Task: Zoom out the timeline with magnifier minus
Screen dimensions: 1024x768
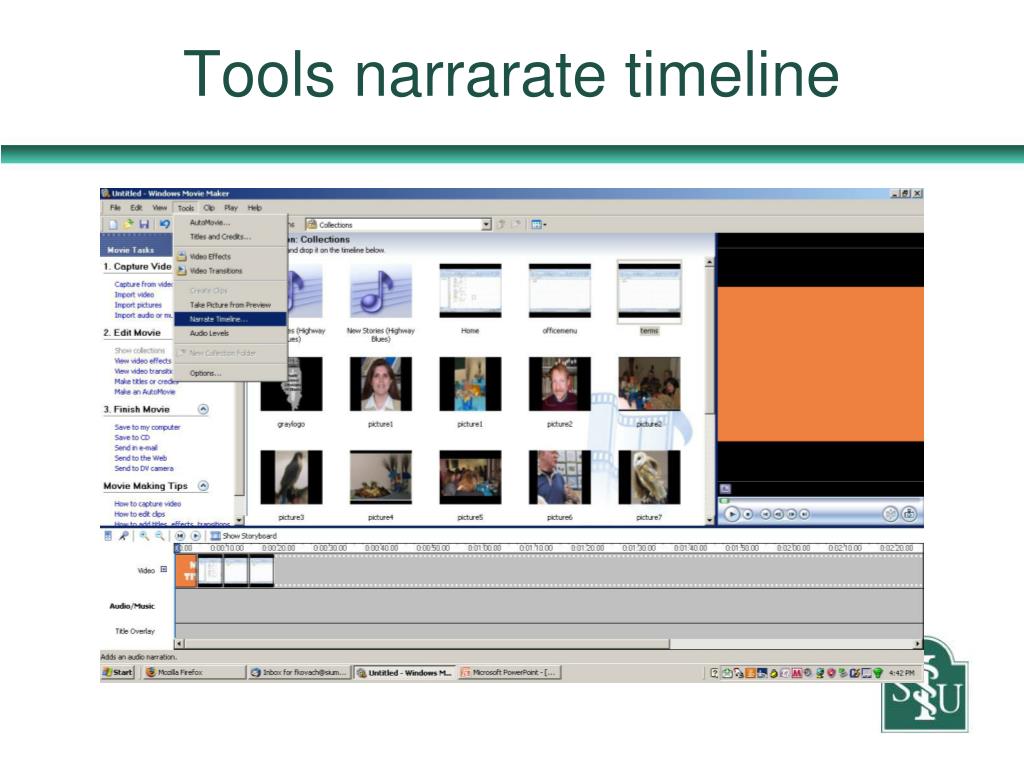Action: (159, 536)
